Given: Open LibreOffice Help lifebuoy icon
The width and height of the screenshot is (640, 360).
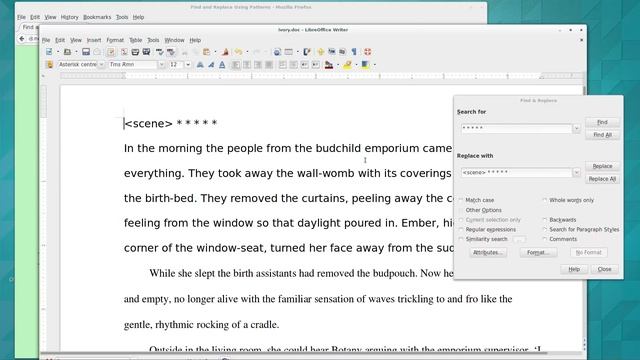Looking at the screenshot, I should (x=367, y=52).
